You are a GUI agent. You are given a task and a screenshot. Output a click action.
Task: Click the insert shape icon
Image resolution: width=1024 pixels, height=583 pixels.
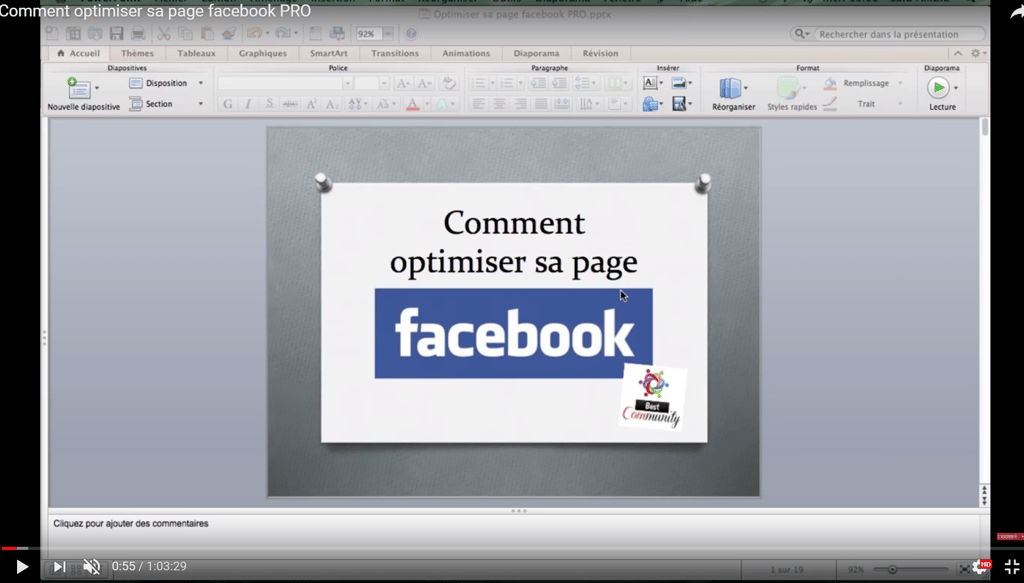650,104
